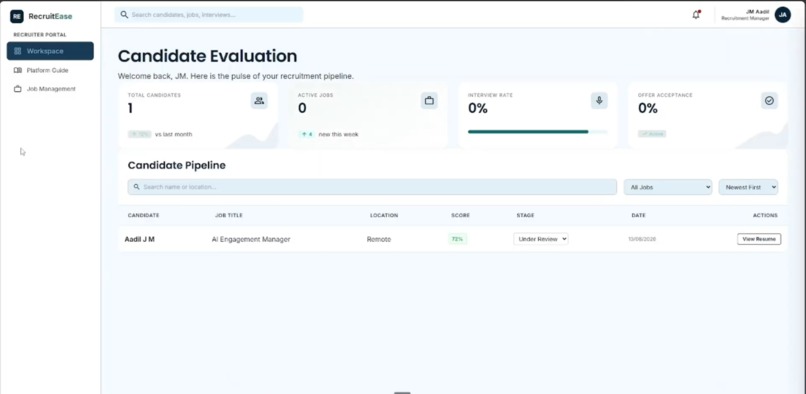Click the vs last month badge
This screenshot has height=394, width=806.
[x=139, y=134]
